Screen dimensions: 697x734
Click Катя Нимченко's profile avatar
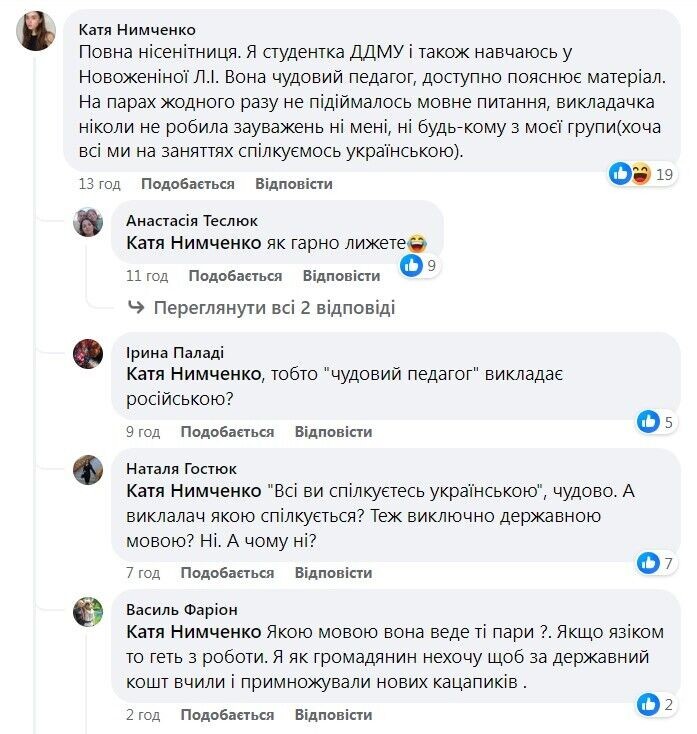point(36,31)
